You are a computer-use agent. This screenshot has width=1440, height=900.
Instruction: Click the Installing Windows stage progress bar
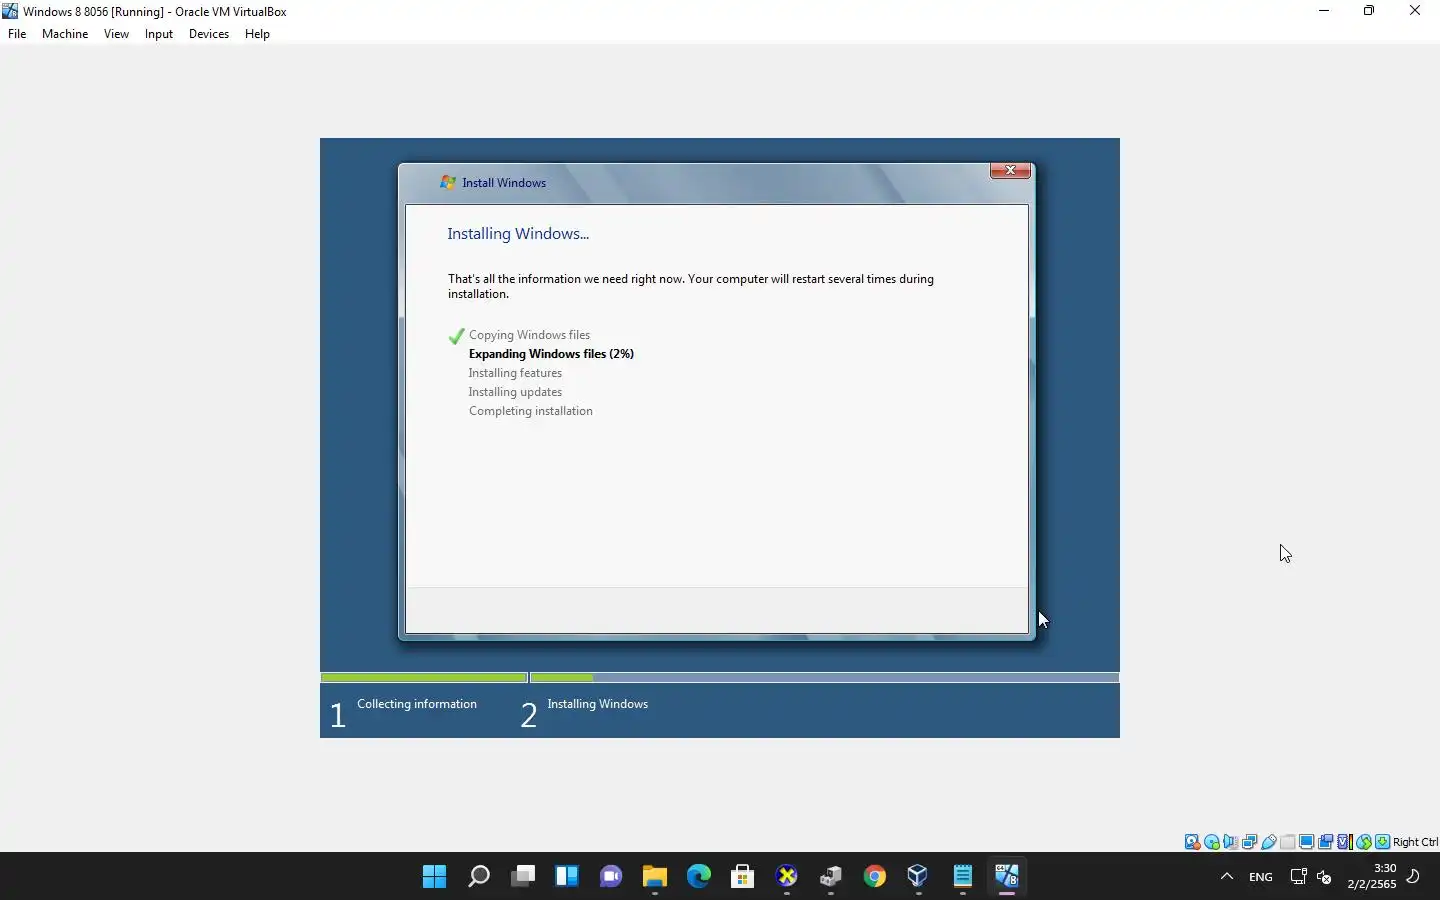click(824, 678)
